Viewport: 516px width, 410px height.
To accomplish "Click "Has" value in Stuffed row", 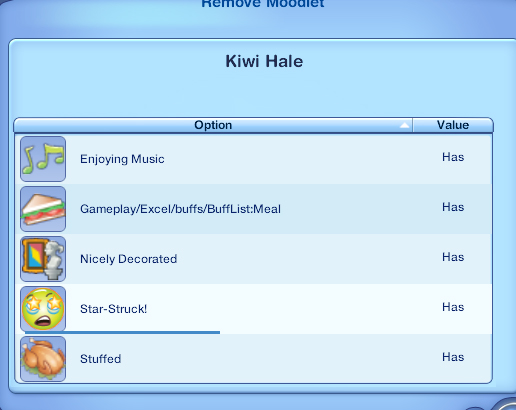I will pyautogui.click(x=453, y=357).
